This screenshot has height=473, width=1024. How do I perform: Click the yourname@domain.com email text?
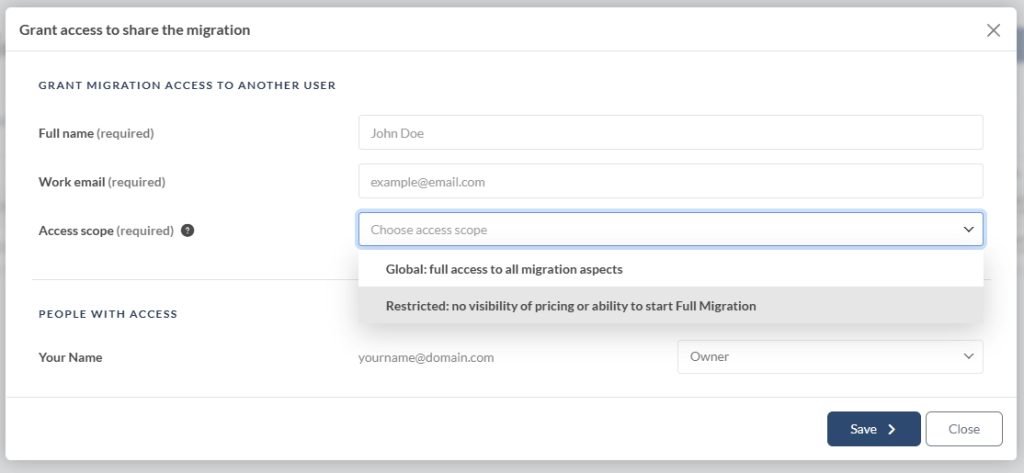(426, 357)
